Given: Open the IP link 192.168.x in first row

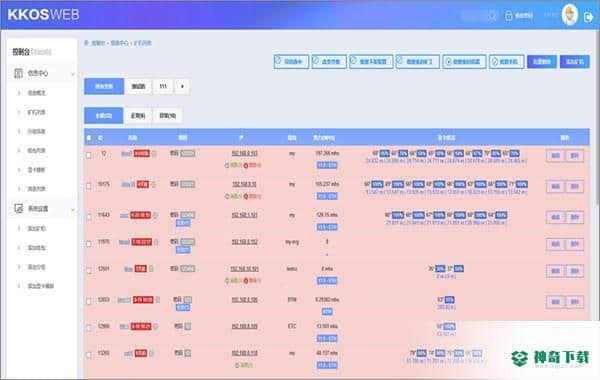Looking at the screenshot, I should tap(245, 153).
